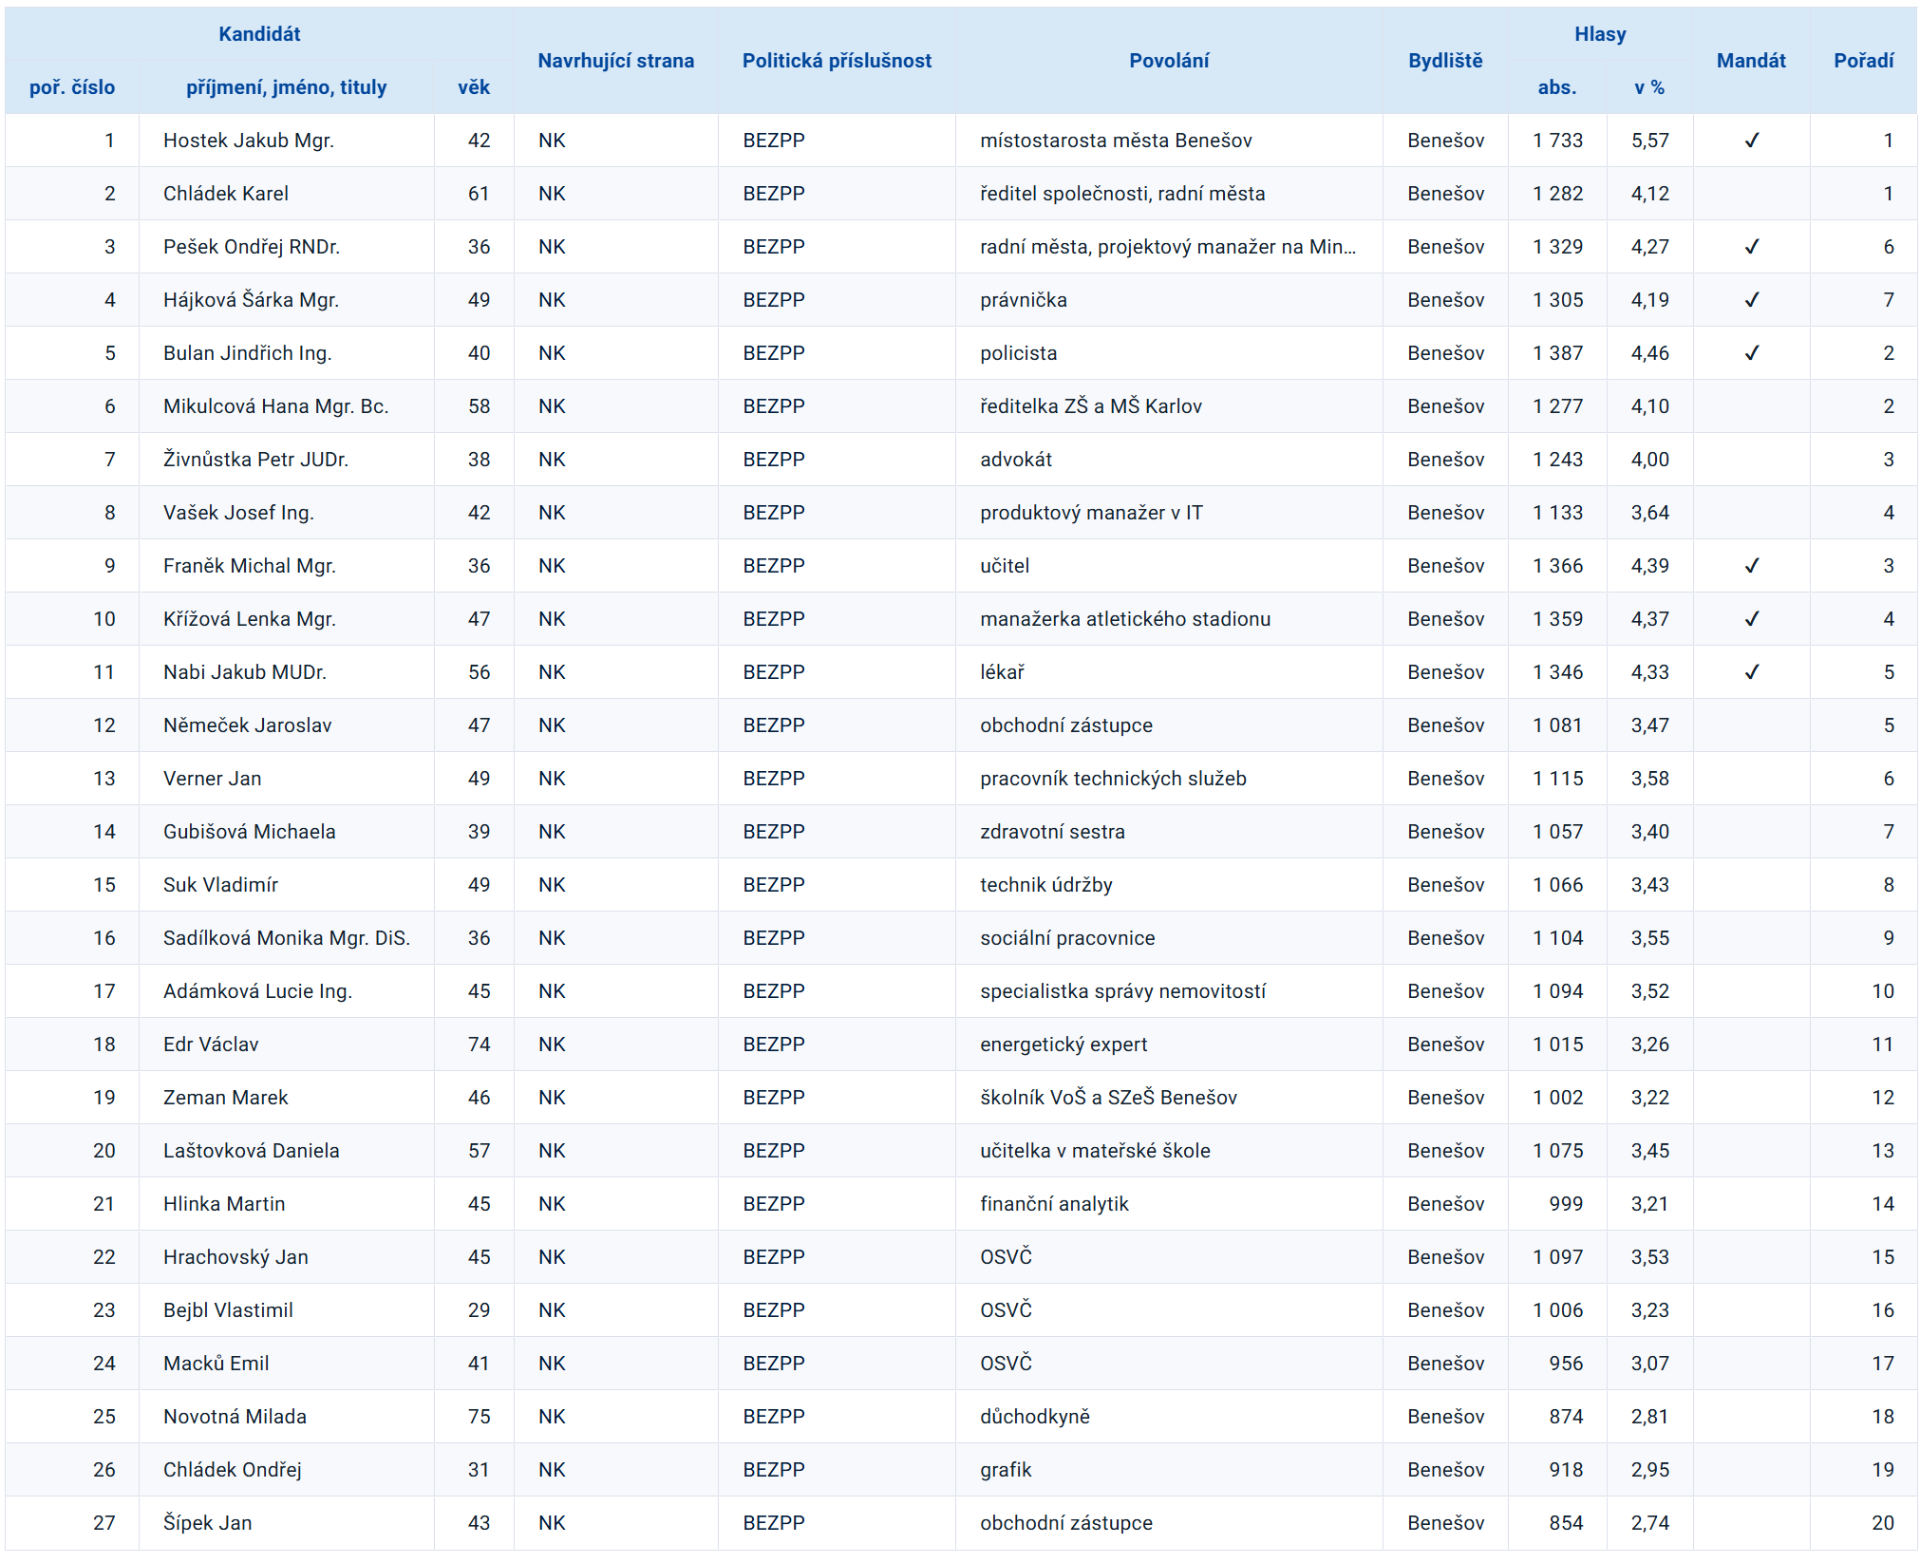Viewport: 1920px width, 1552px height.
Task: Click the Navrhující strana column header
Action: pyautogui.click(x=615, y=61)
